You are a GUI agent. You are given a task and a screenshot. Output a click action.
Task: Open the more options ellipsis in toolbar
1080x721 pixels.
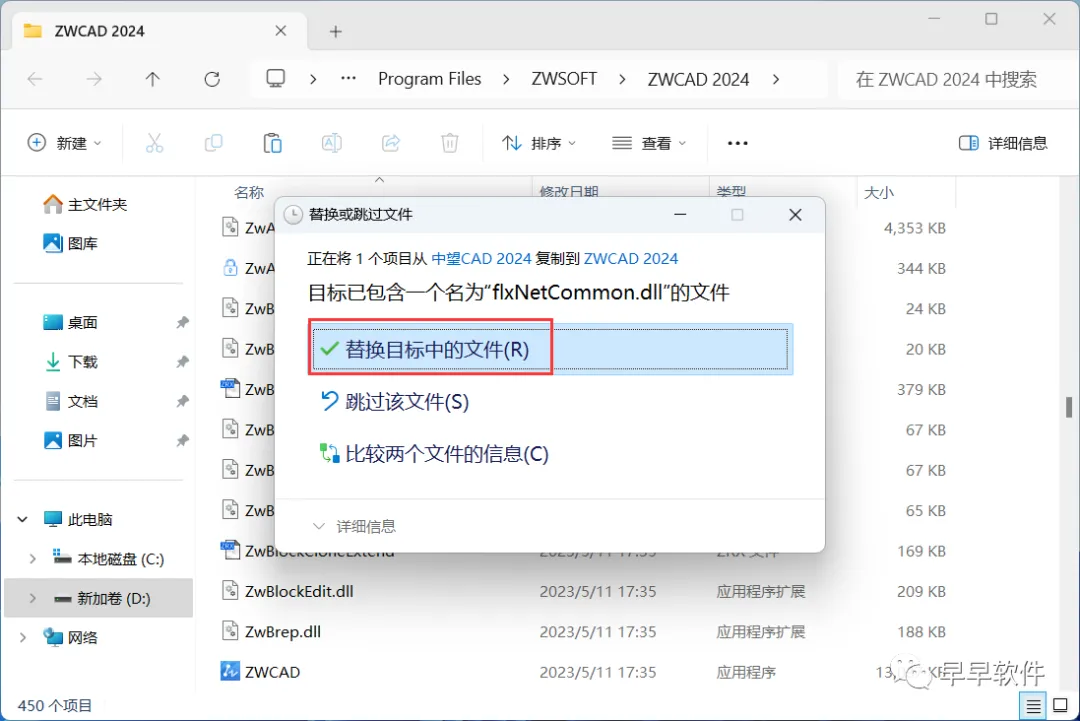737,143
